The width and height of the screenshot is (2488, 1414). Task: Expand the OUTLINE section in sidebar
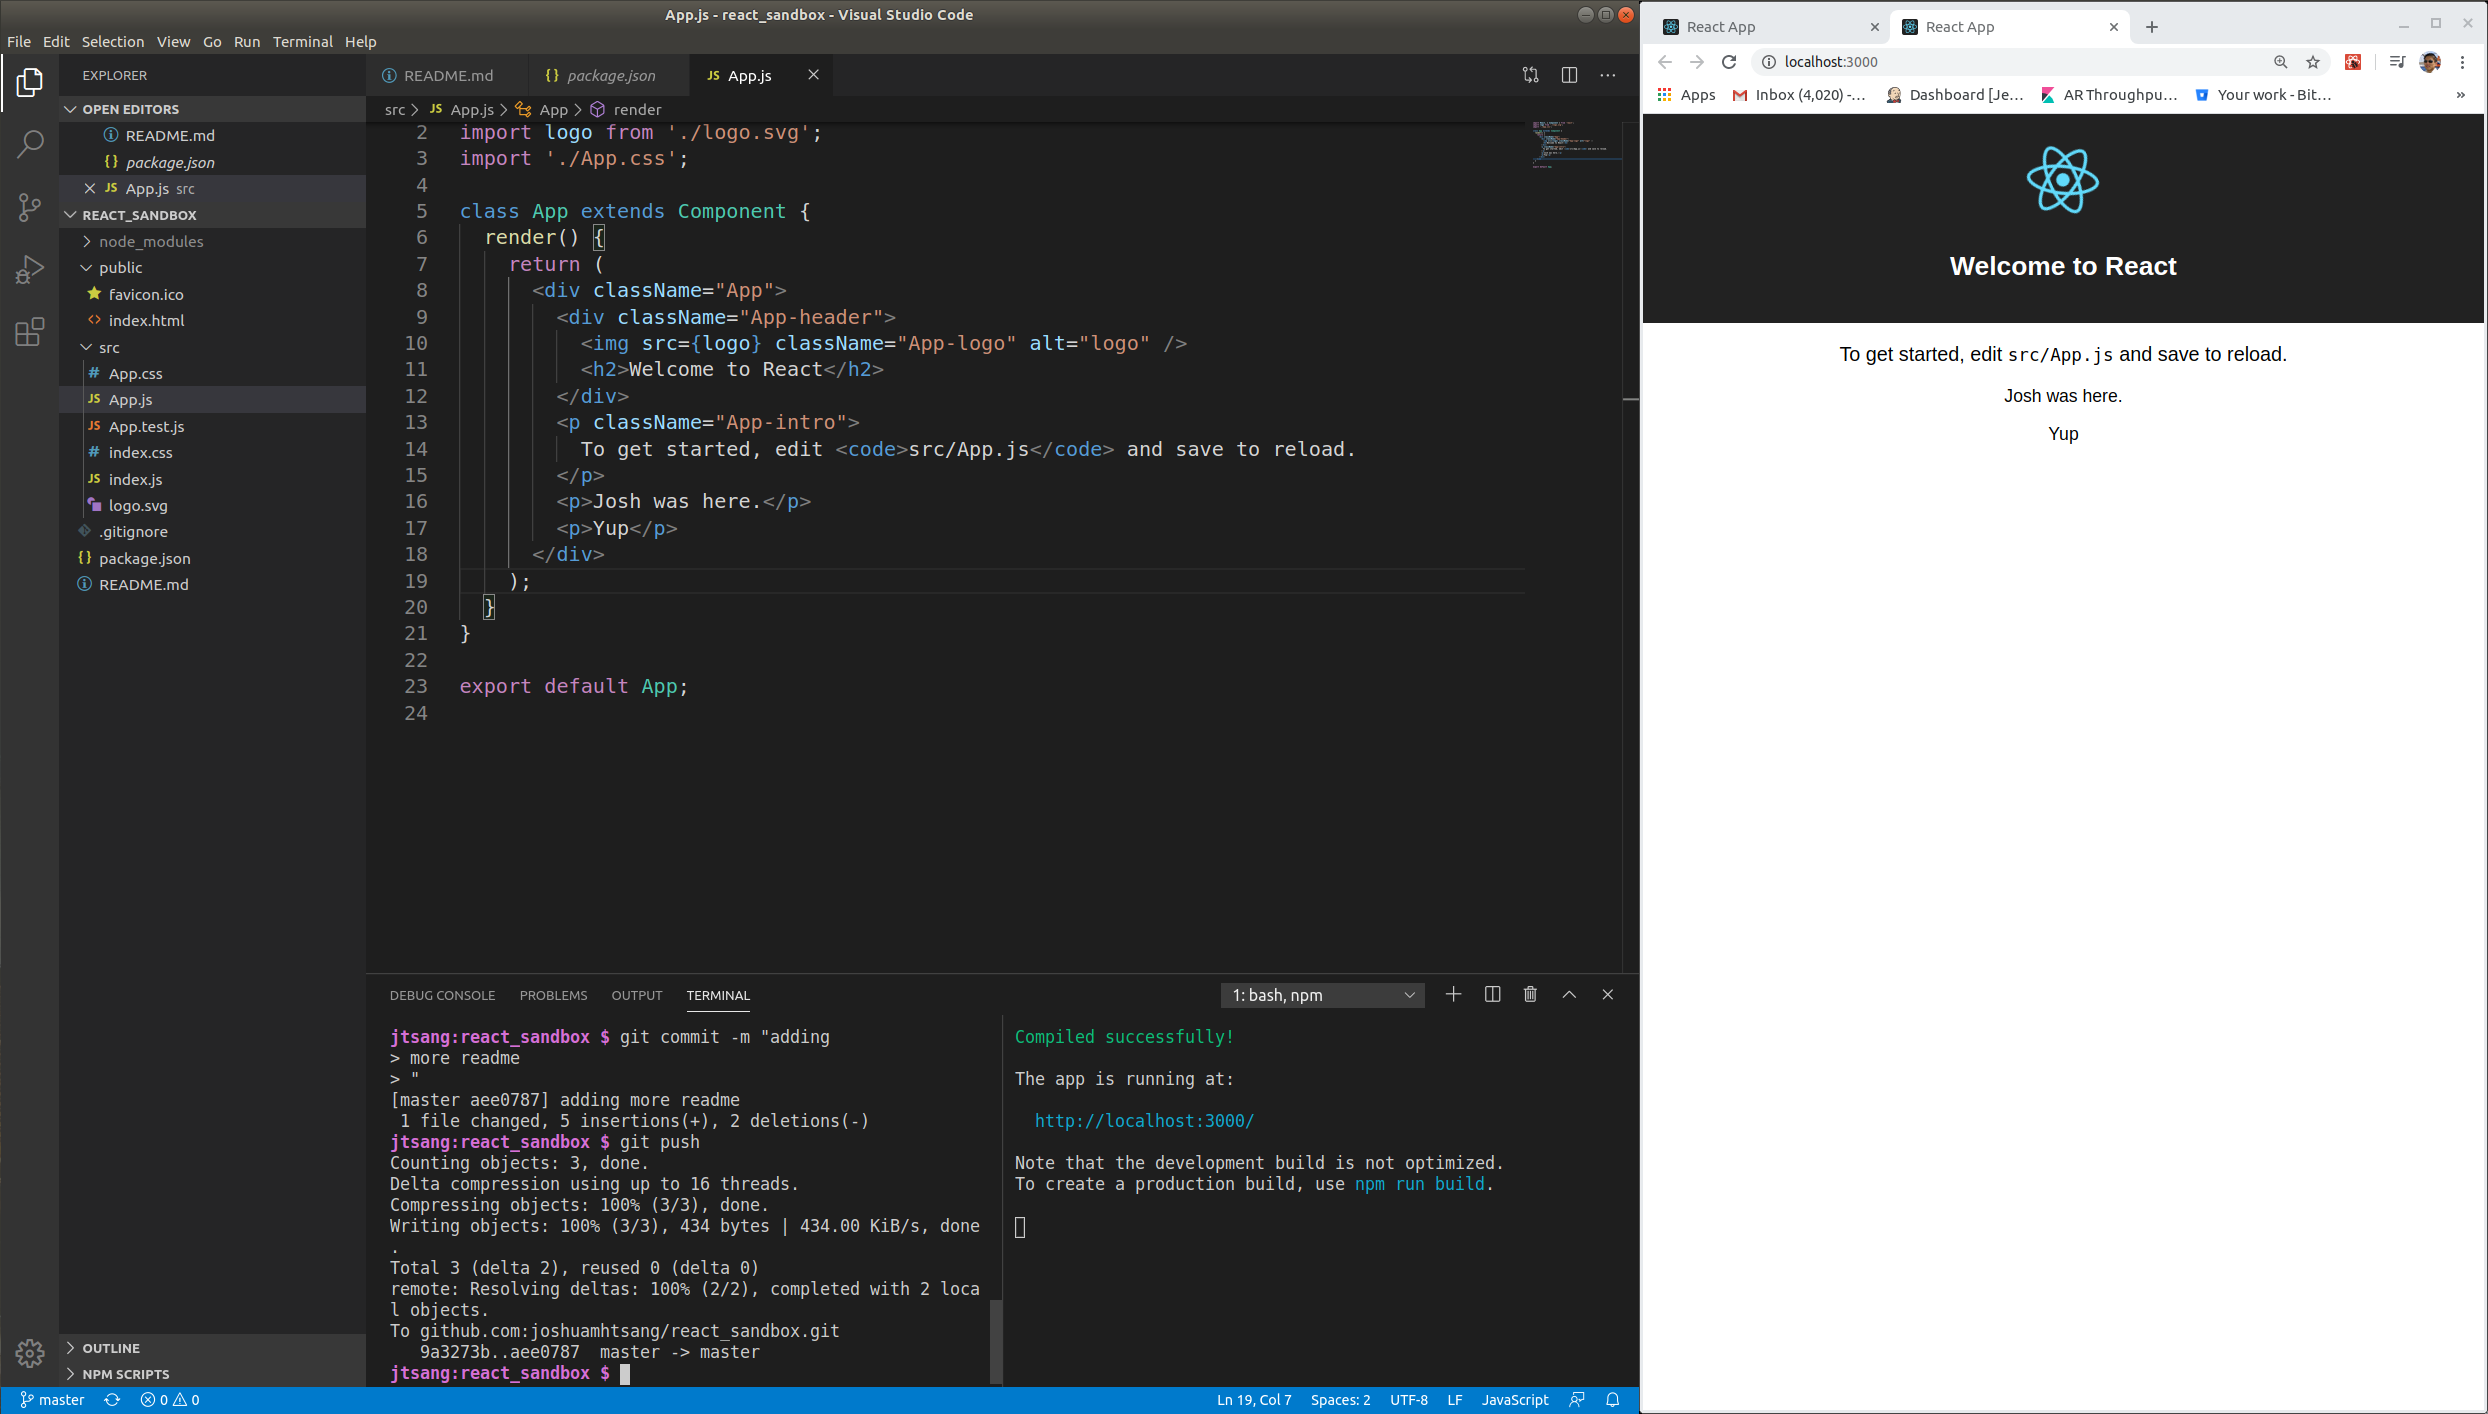pyautogui.click(x=111, y=1347)
